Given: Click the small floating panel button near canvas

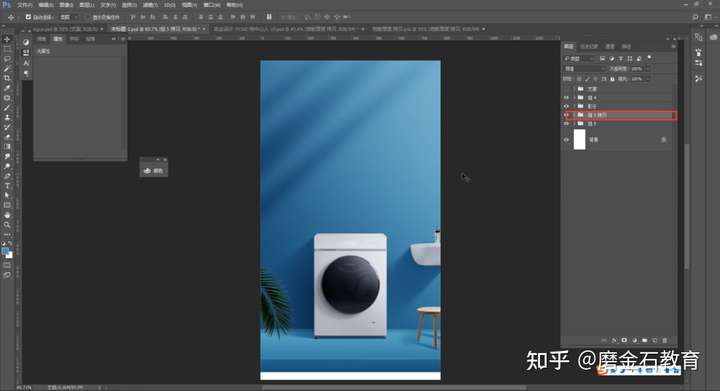Looking at the screenshot, I should coord(154,171).
